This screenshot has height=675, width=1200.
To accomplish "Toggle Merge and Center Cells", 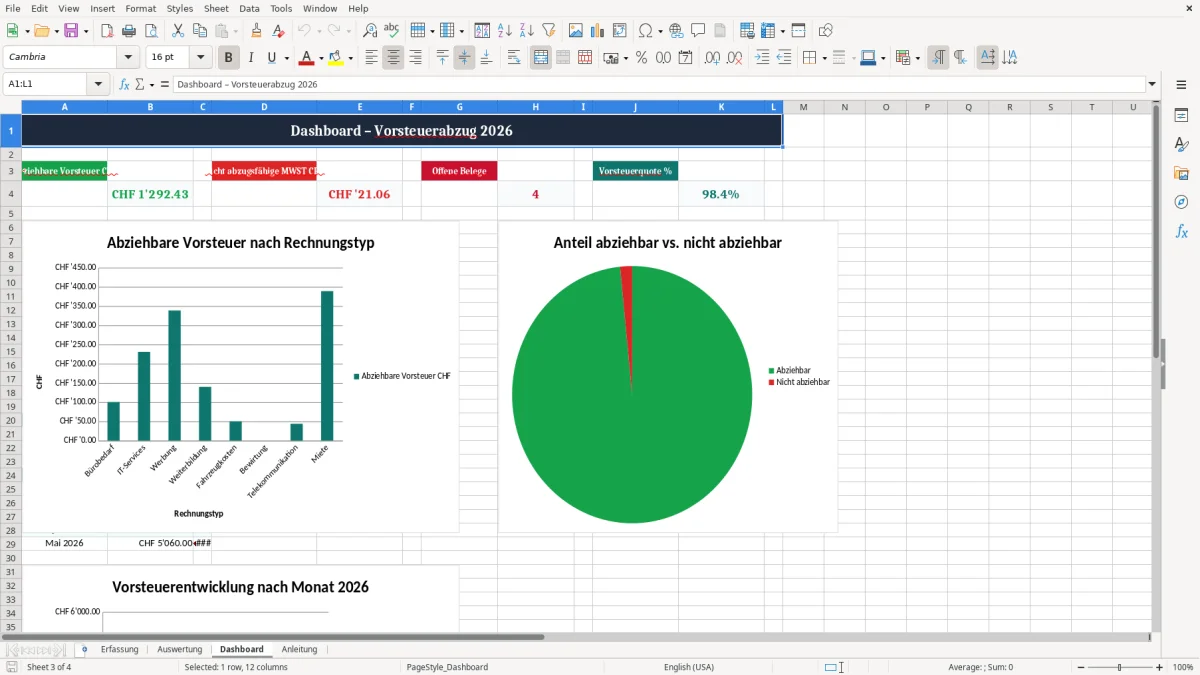I will pyautogui.click(x=541, y=58).
